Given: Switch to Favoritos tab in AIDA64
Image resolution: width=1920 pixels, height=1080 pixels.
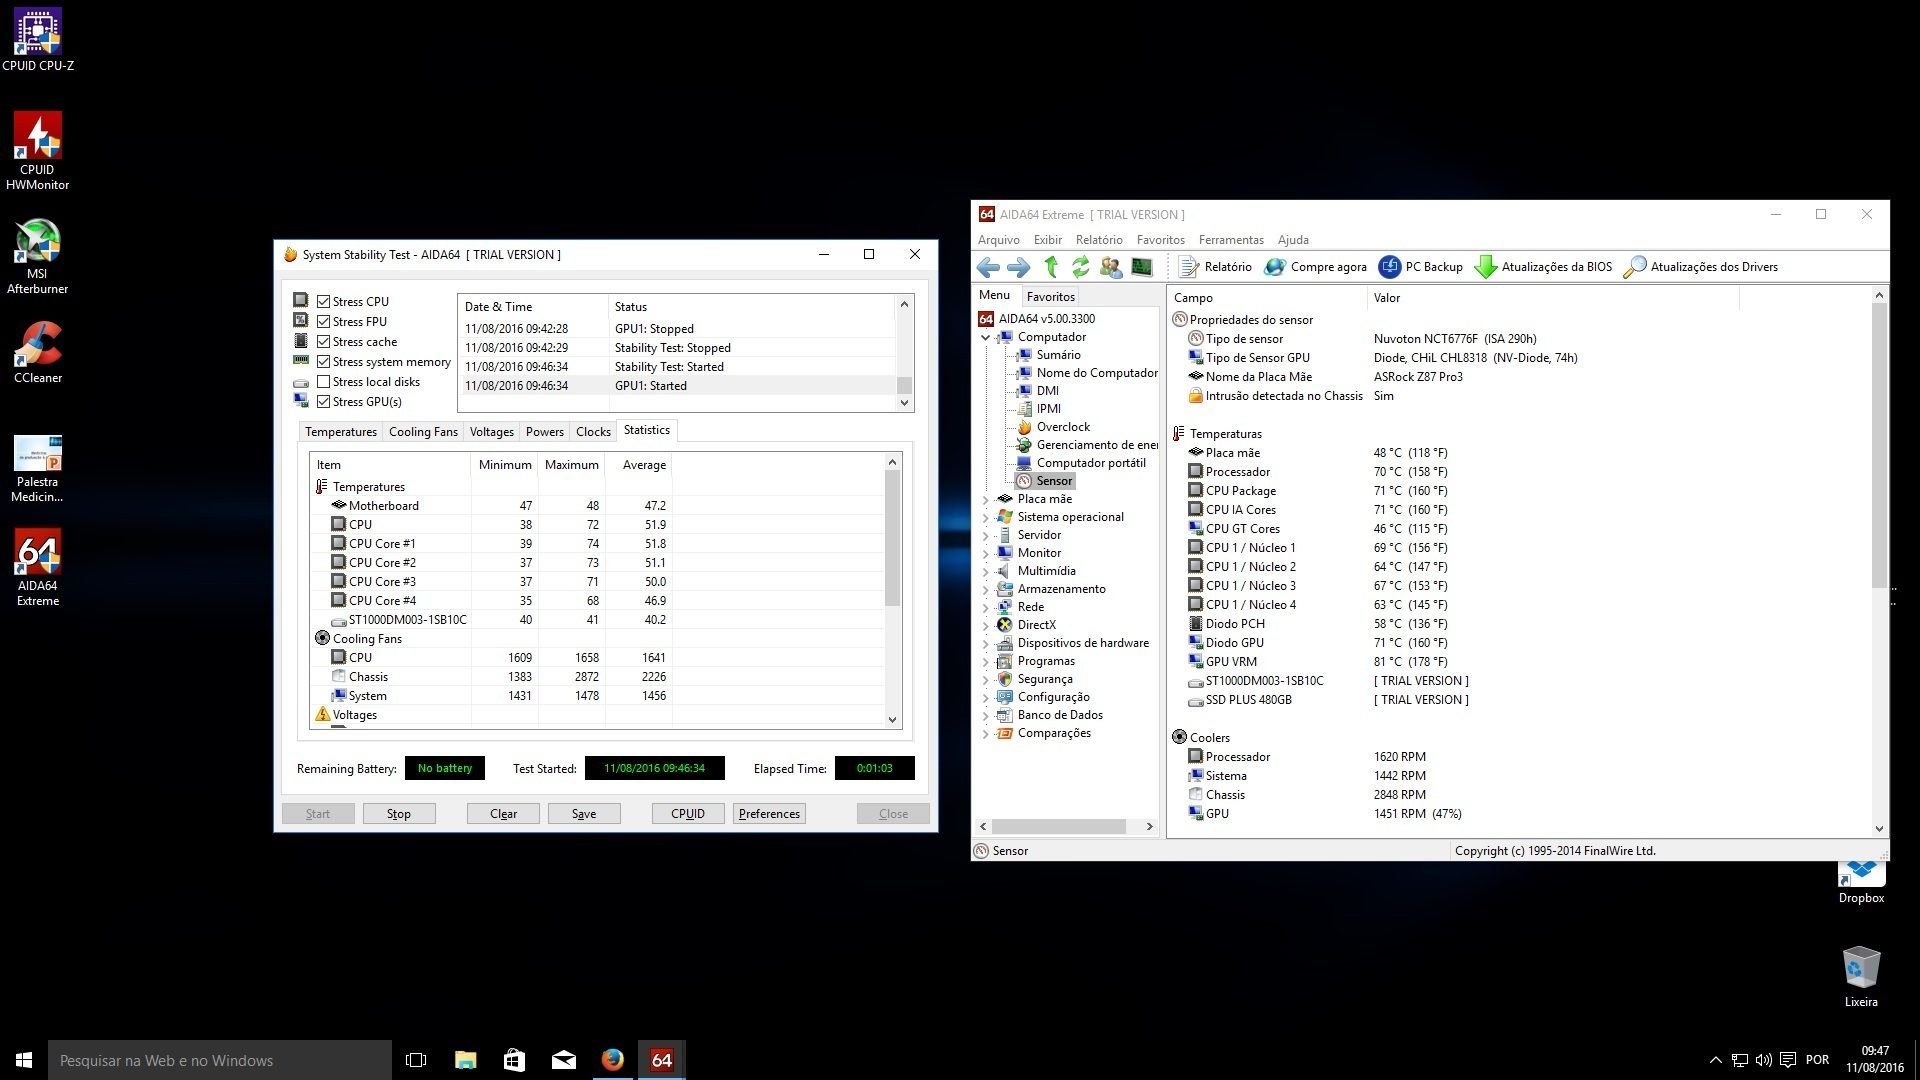Looking at the screenshot, I should (x=1050, y=297).
